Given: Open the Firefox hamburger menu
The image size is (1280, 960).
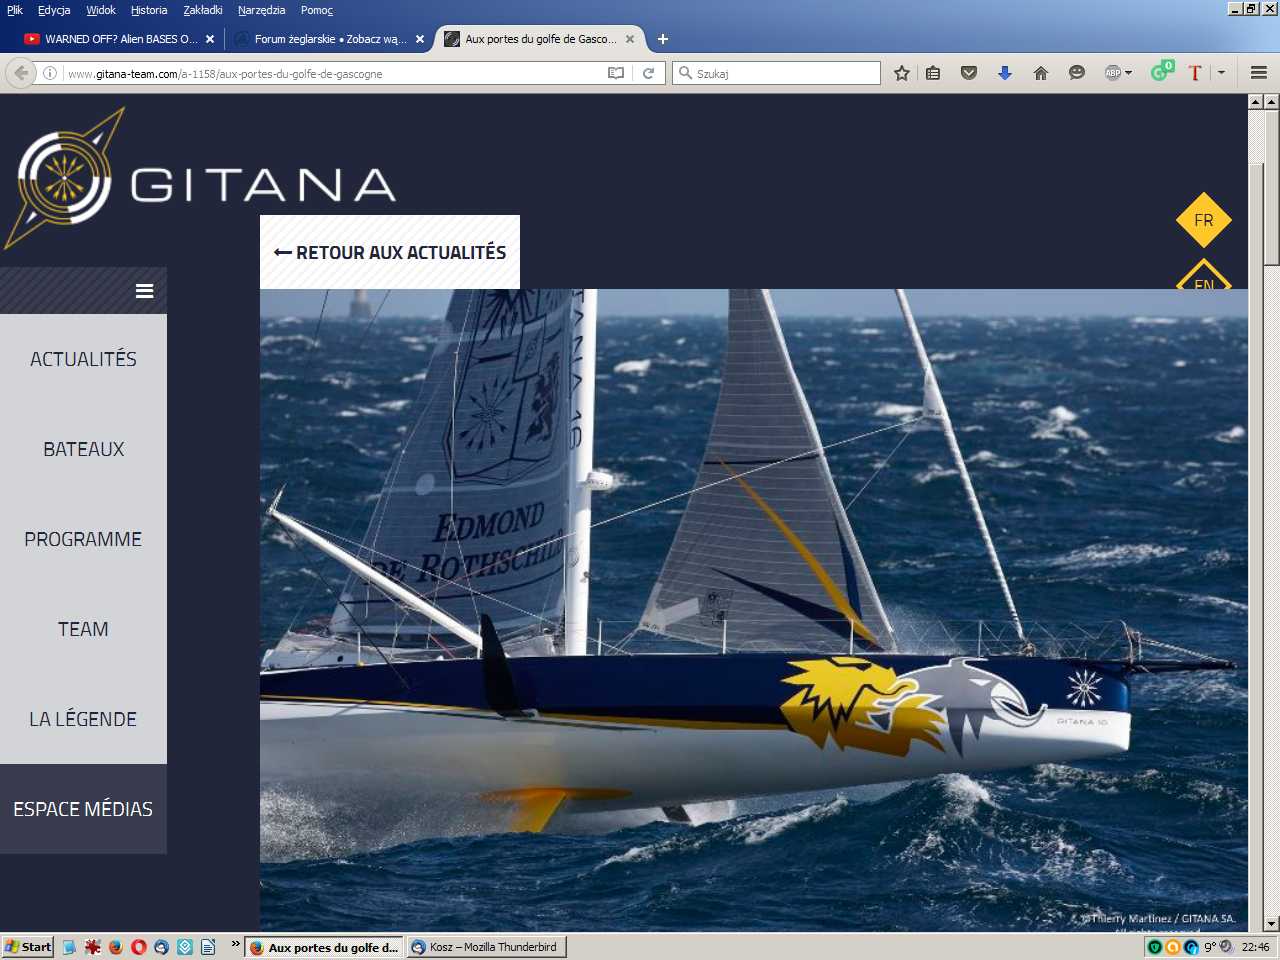Looking at the screenshot, I should tap(1259, 73).
